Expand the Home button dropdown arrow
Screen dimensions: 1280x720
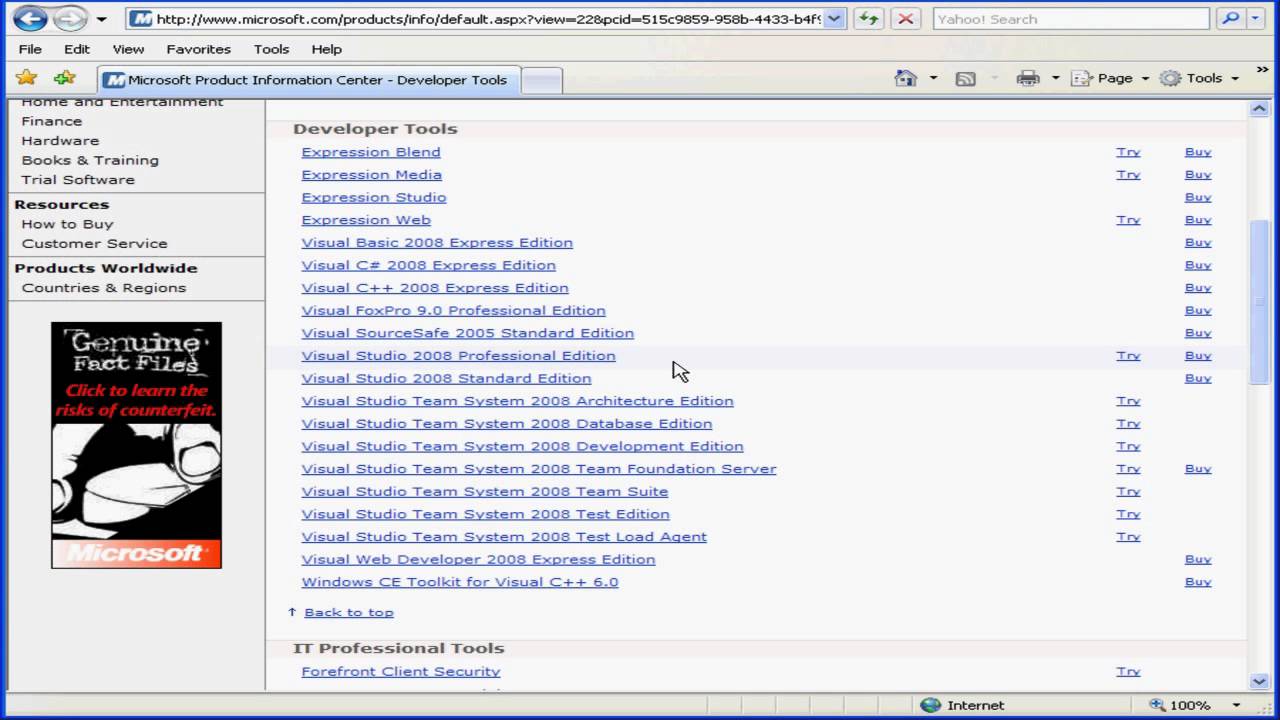(x=933, y=78)
